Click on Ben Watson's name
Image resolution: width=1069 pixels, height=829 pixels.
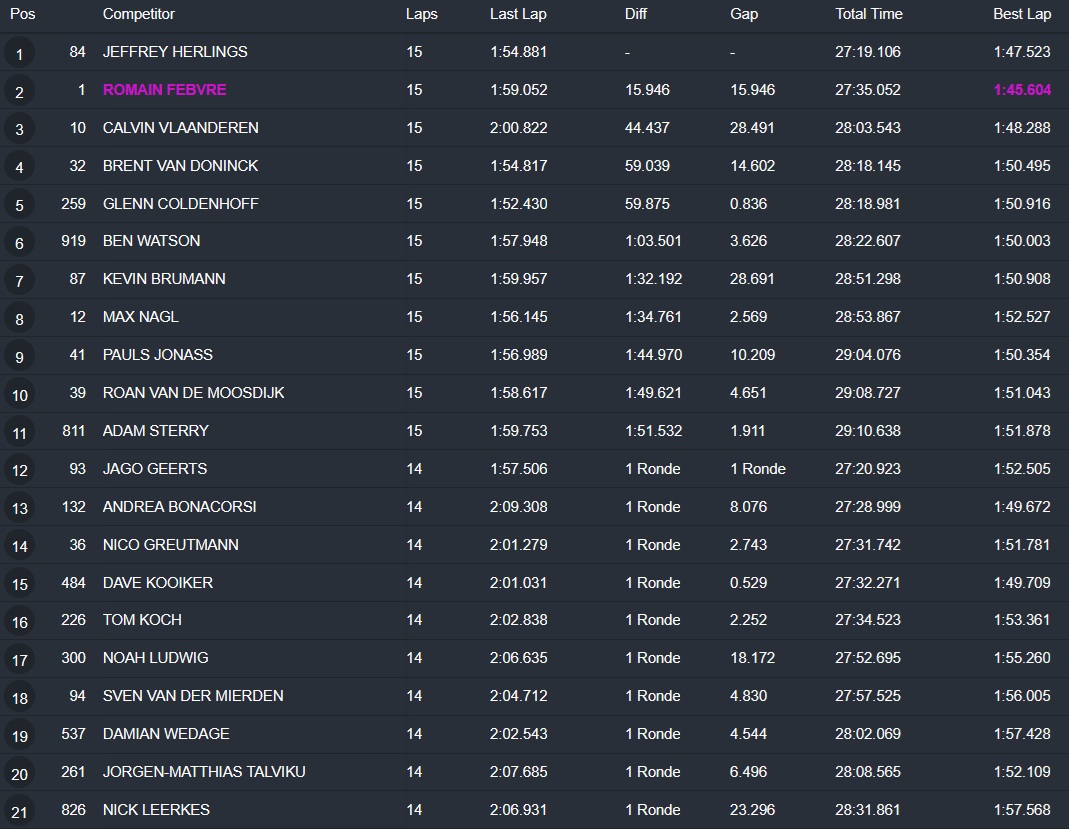click(x=151, y=241)
